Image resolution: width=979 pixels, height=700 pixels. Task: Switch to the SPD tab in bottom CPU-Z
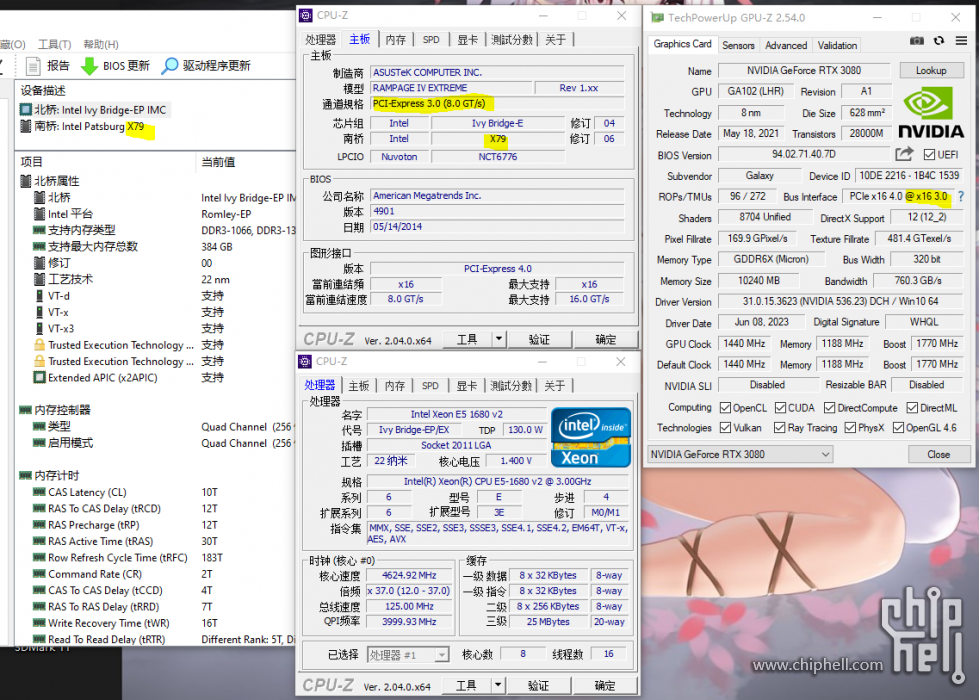click(x=430, y=386)
